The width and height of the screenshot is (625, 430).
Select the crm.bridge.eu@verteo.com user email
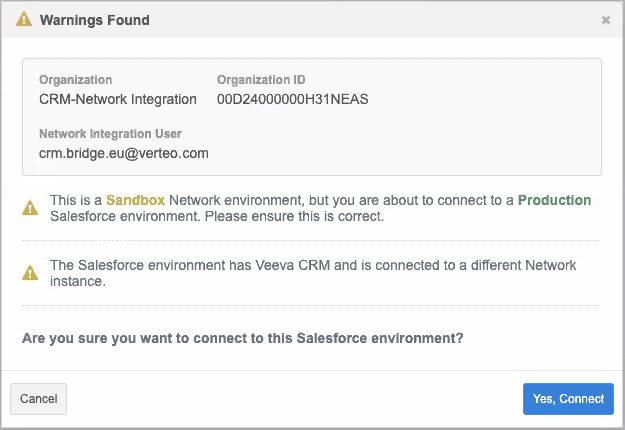[x=123, y=153]
